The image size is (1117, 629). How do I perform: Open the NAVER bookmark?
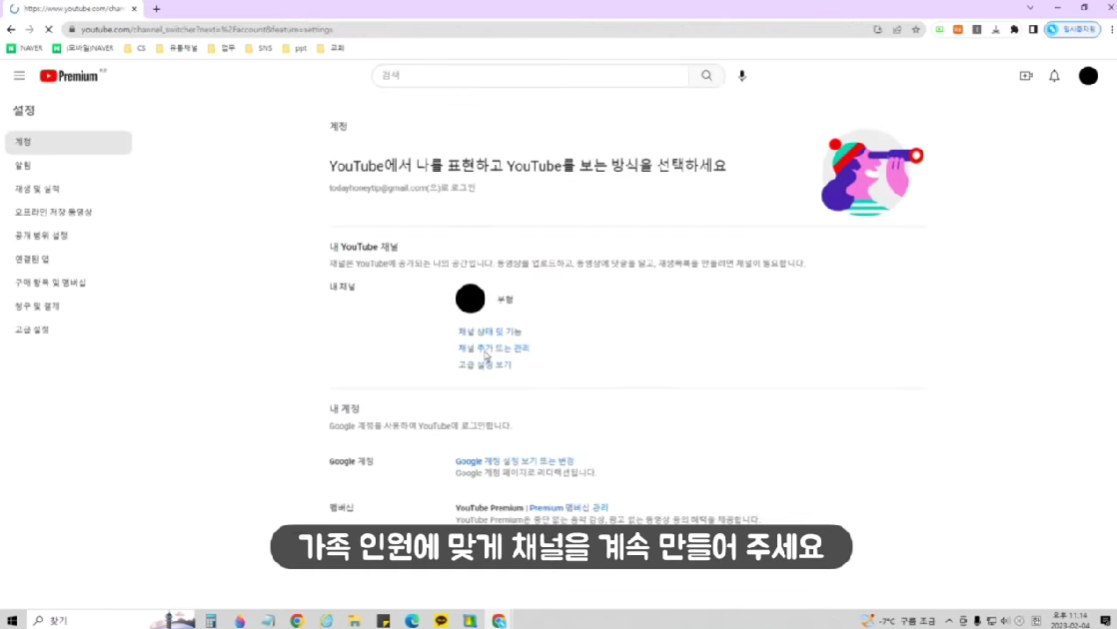pyautogui.click(x=24, y=48)
